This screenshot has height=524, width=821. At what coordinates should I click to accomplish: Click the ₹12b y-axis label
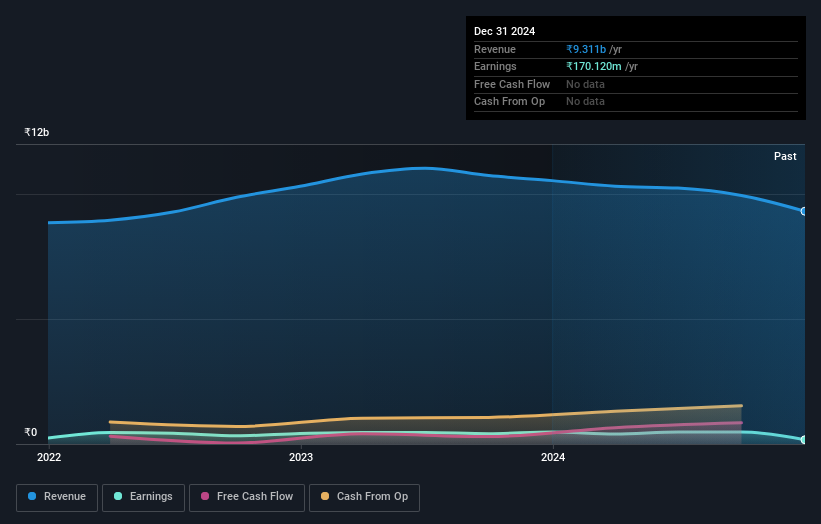pos(37,132)
